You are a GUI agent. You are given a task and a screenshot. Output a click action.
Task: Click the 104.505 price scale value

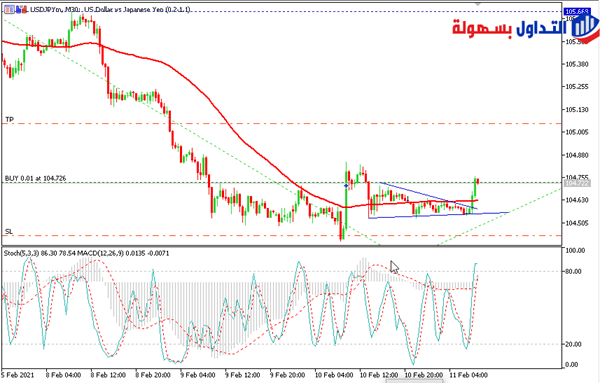coord(577,223)
